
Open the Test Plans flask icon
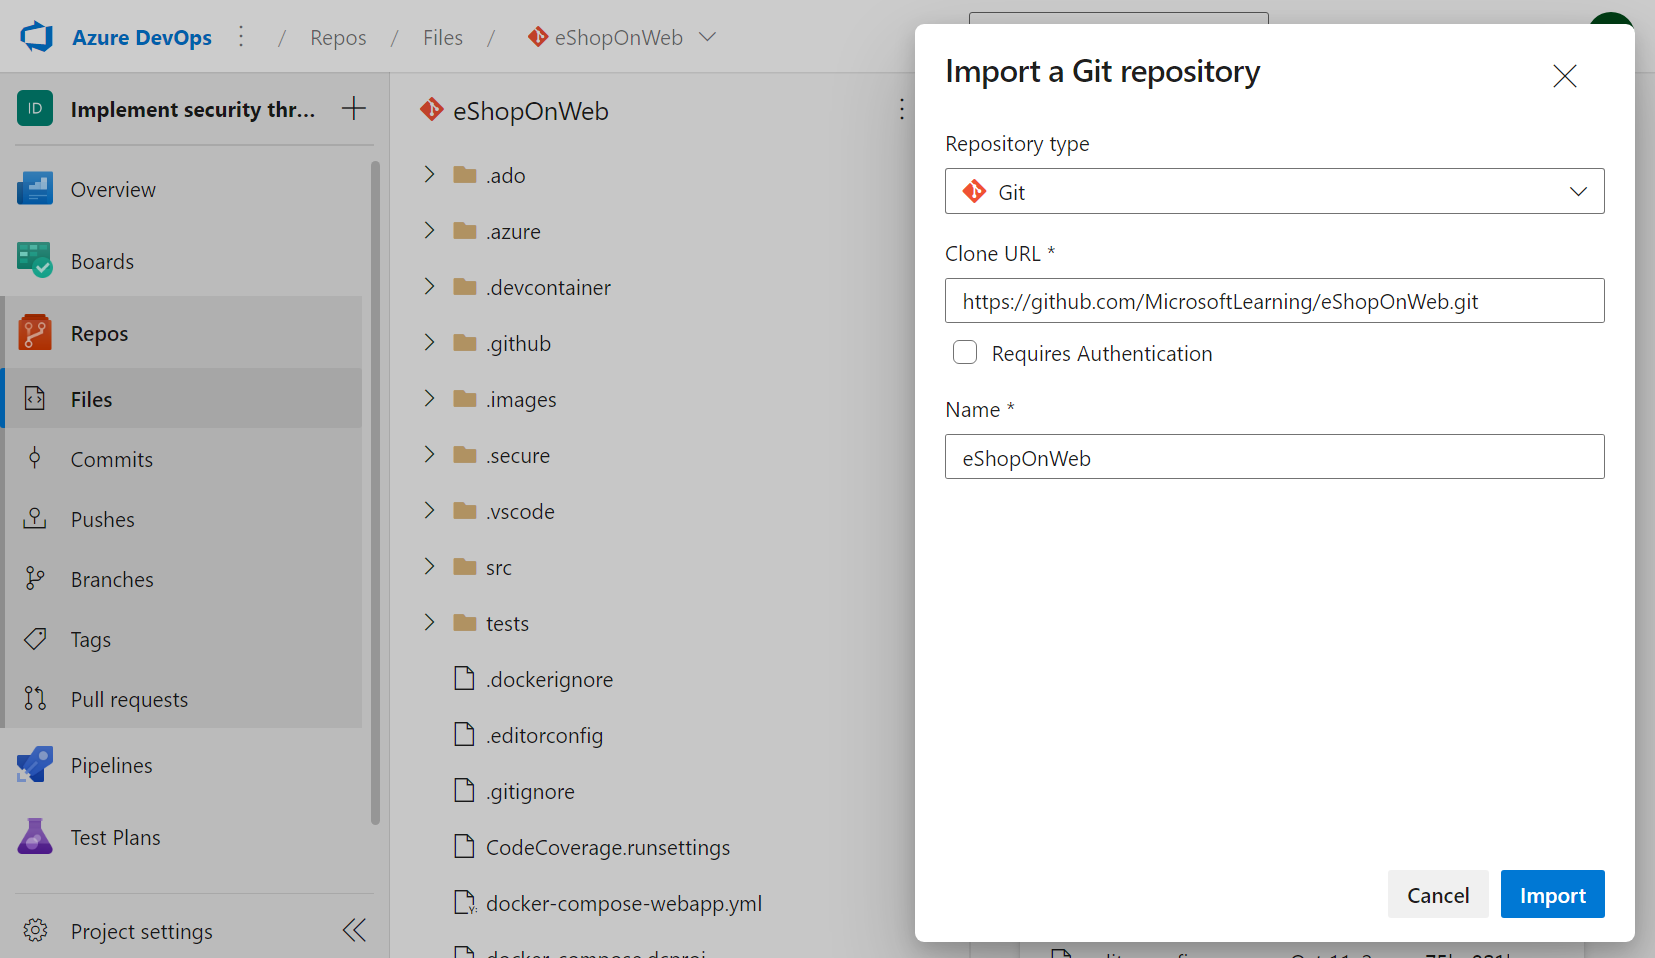tap(35, 837)
